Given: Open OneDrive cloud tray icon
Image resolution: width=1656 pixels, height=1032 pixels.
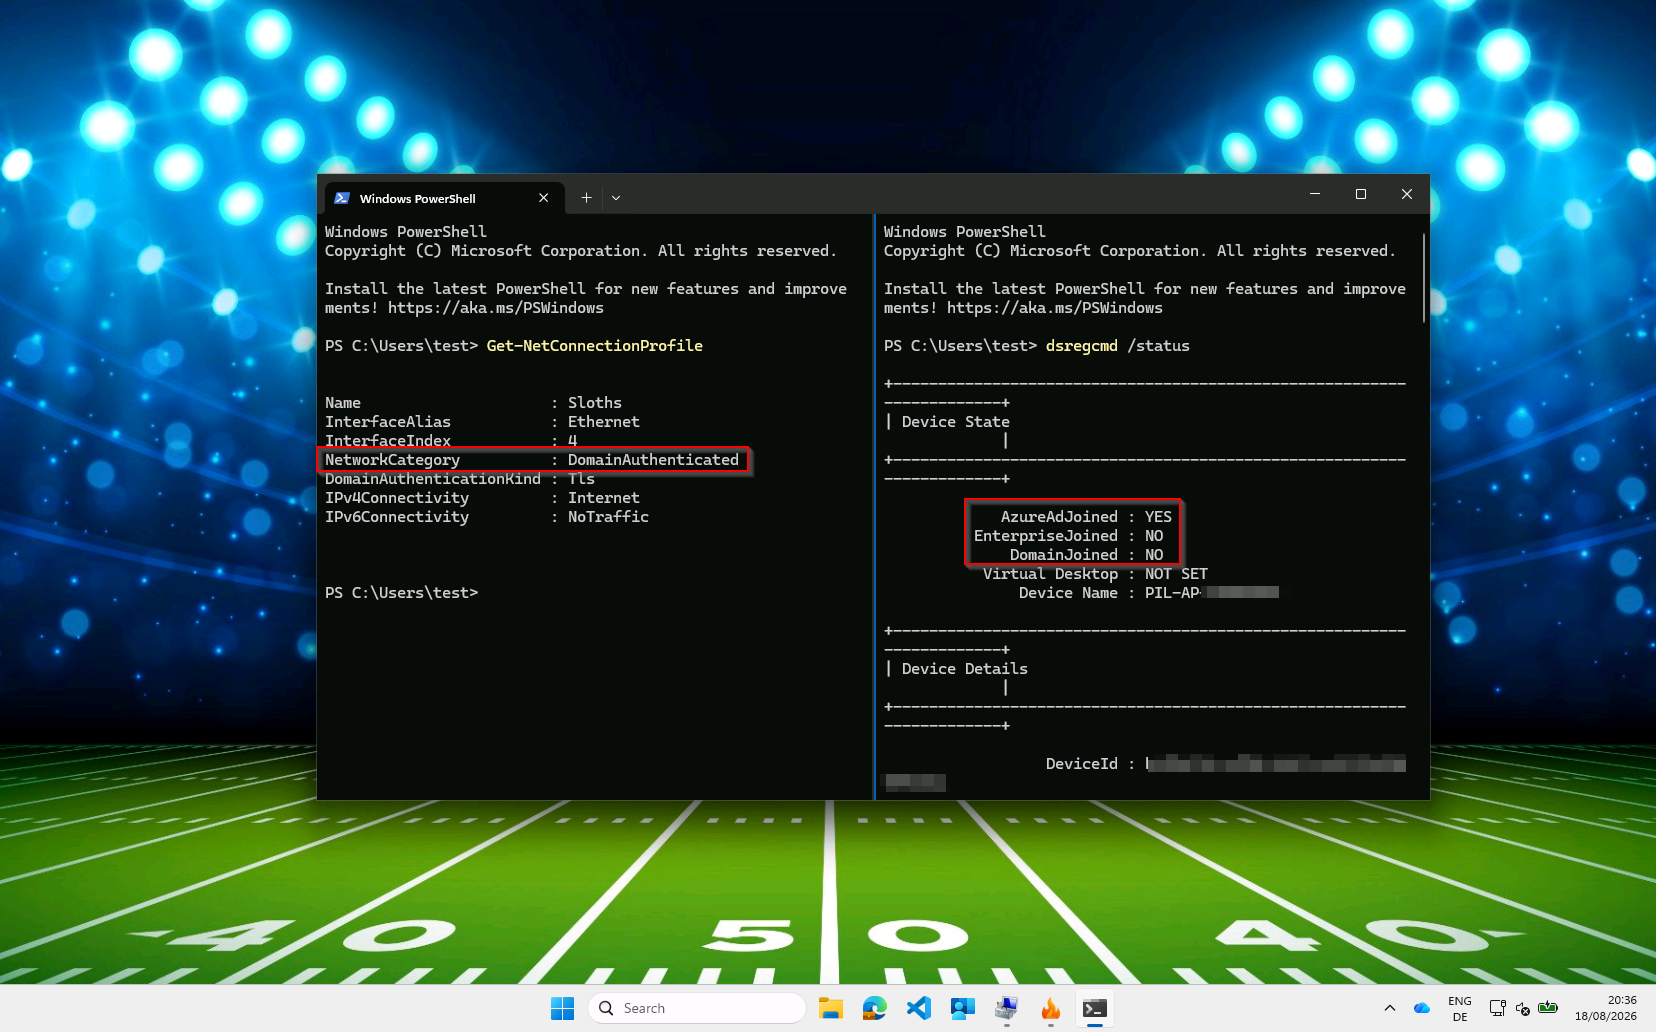Looking at the screenshot, I should pyautogui.click(x=1422, y=1008).
